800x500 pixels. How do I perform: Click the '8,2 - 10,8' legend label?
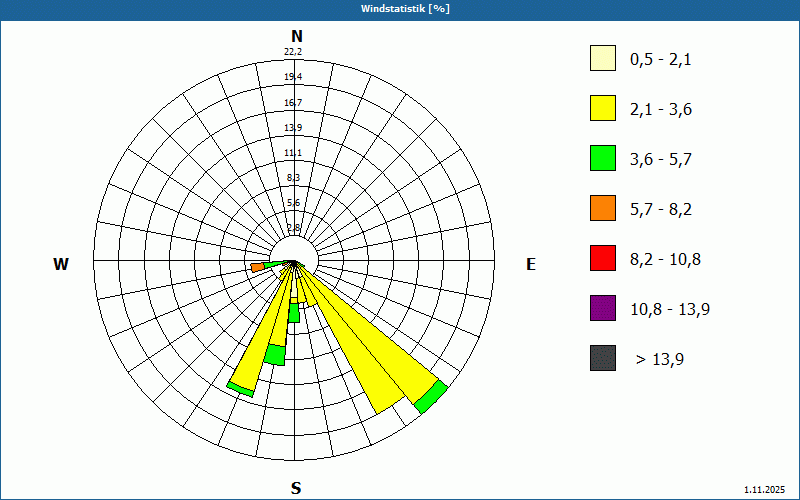(665, 260)
